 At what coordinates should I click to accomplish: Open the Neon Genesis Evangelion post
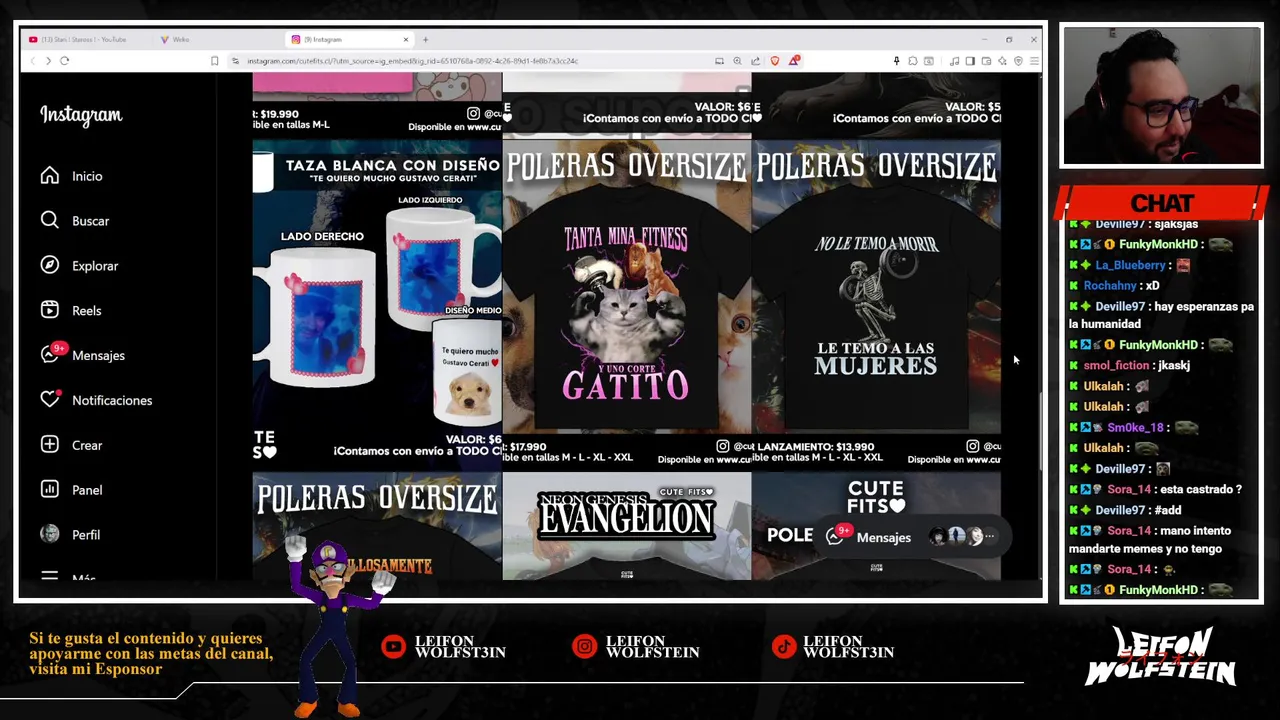627,526
